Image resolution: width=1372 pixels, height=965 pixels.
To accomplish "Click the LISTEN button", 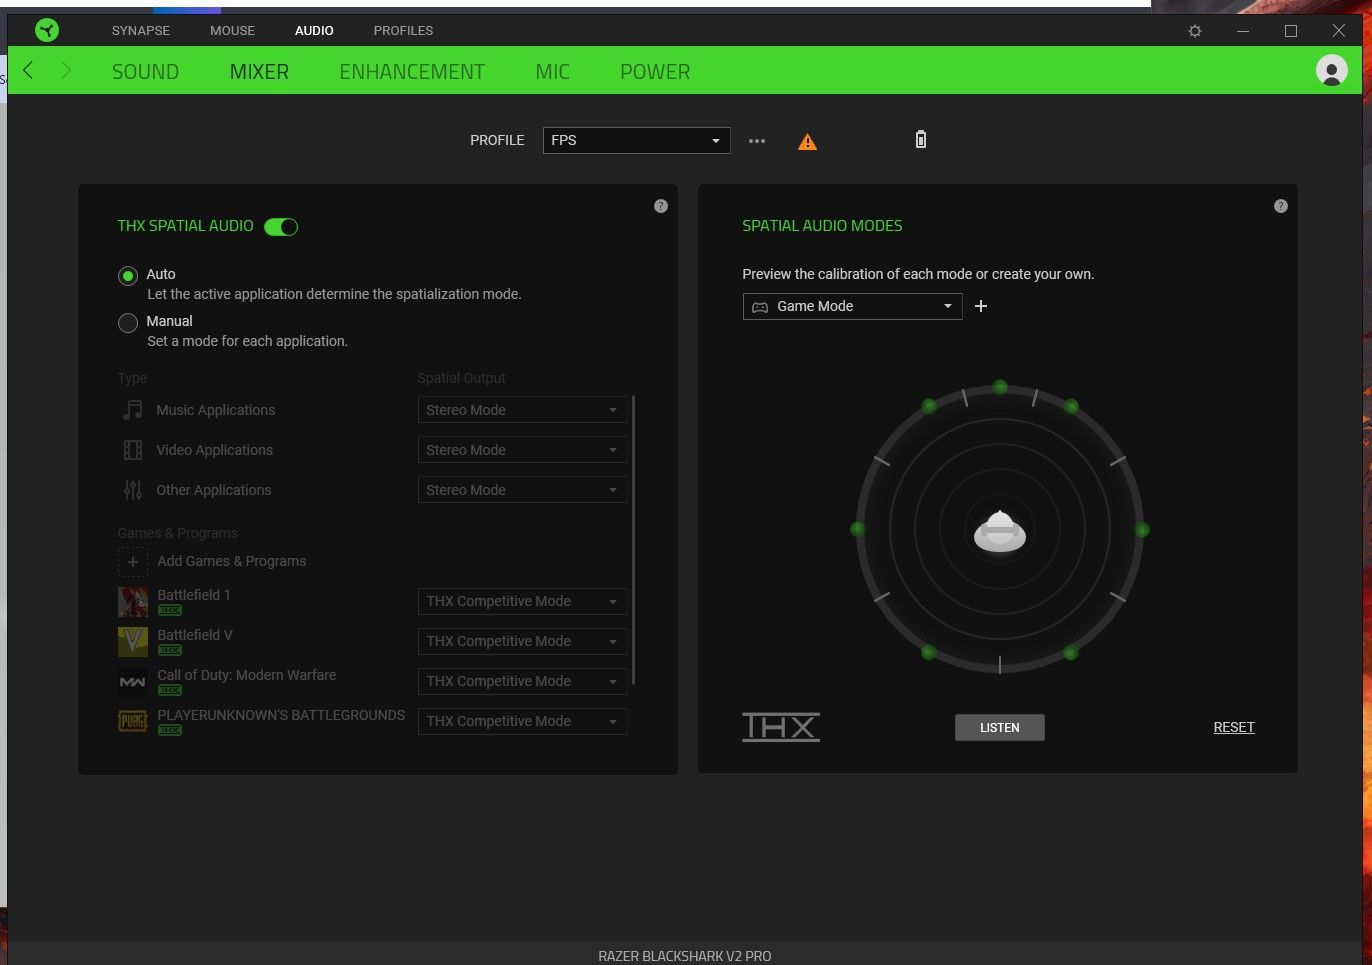I will tap(1000, 727).
